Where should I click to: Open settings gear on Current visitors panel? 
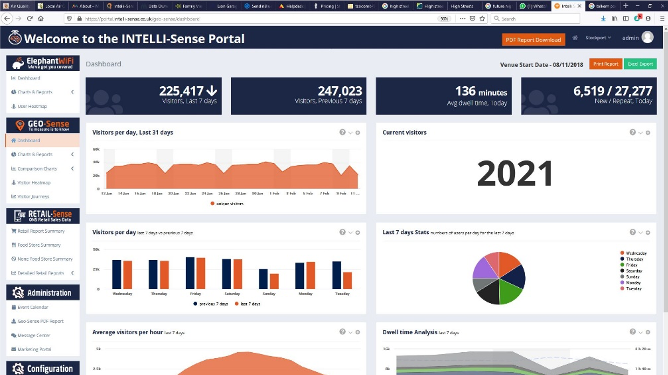tap(648, 133)
